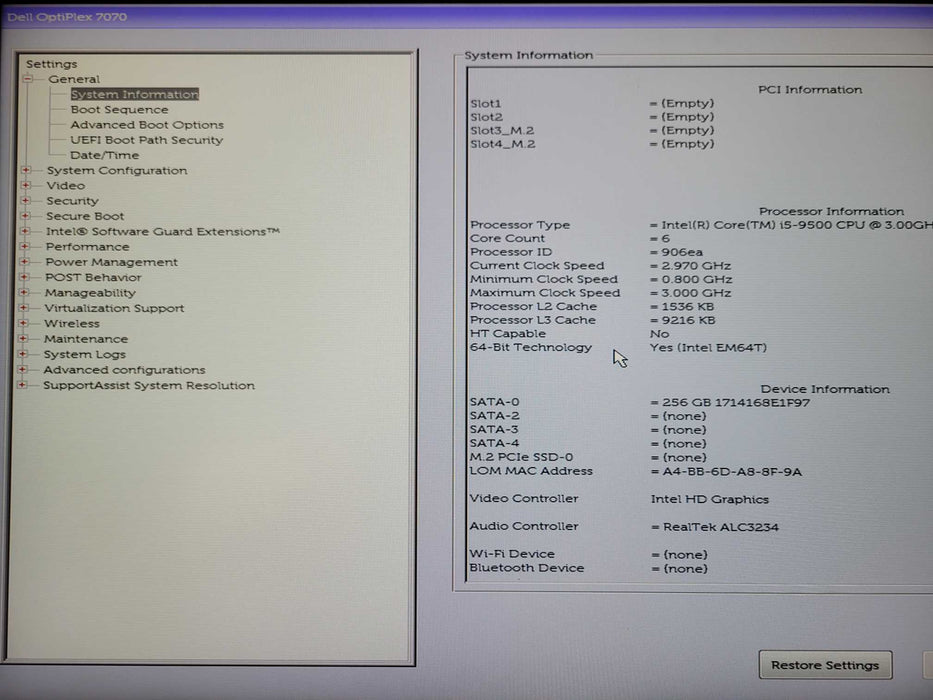Open Advanced Boot Options
This screenshot has width=933, height=700.
tap(147, 125)
